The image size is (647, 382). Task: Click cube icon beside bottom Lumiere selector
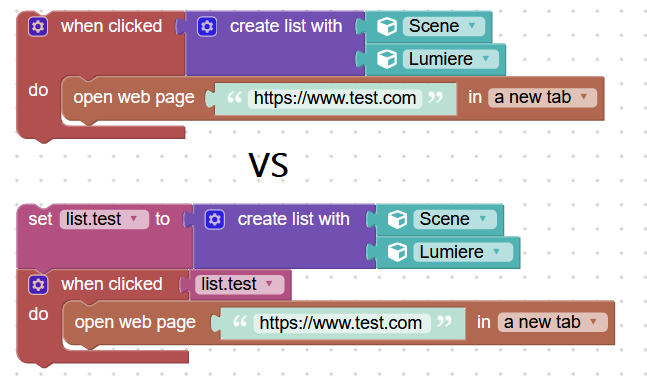tap(397, 252)
